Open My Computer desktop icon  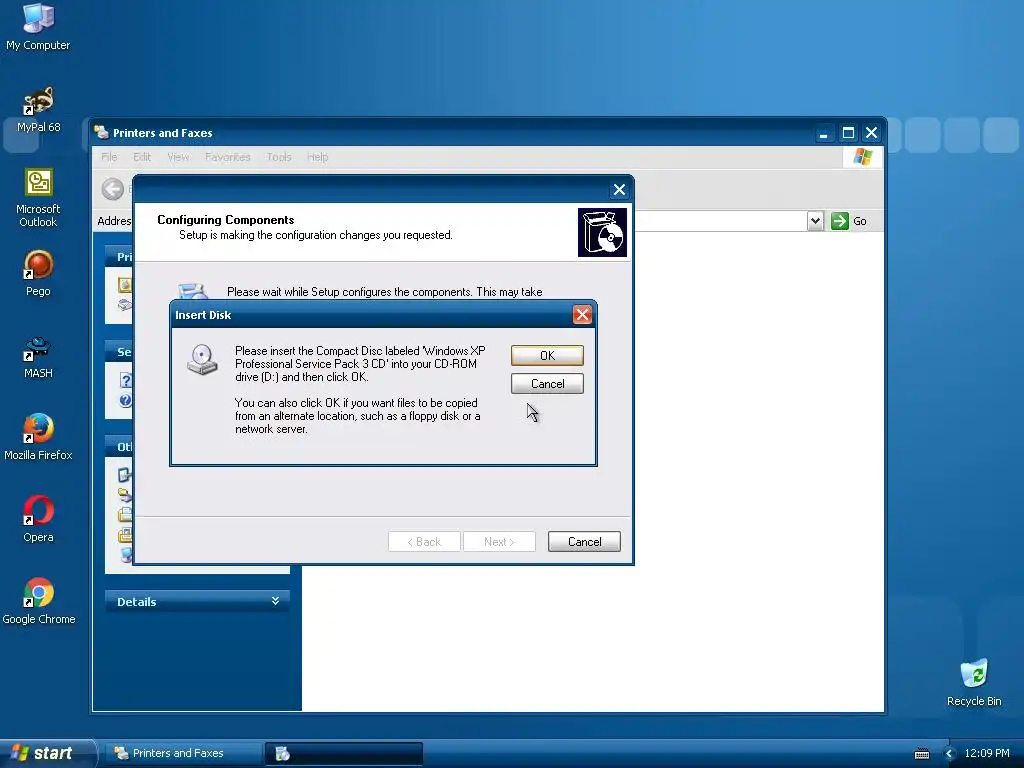click(38, 27)
